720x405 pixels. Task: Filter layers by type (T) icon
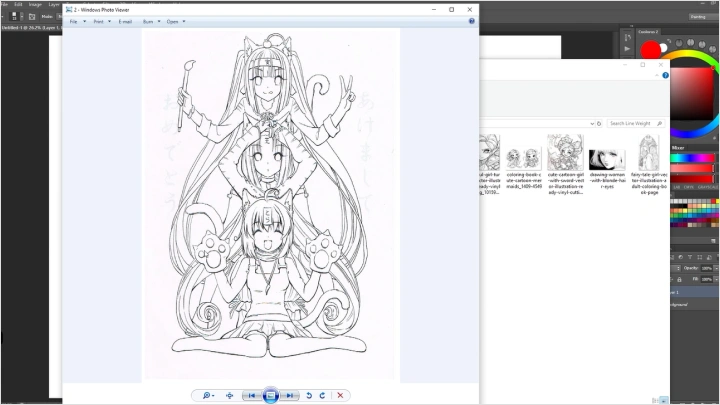(690, 257)
